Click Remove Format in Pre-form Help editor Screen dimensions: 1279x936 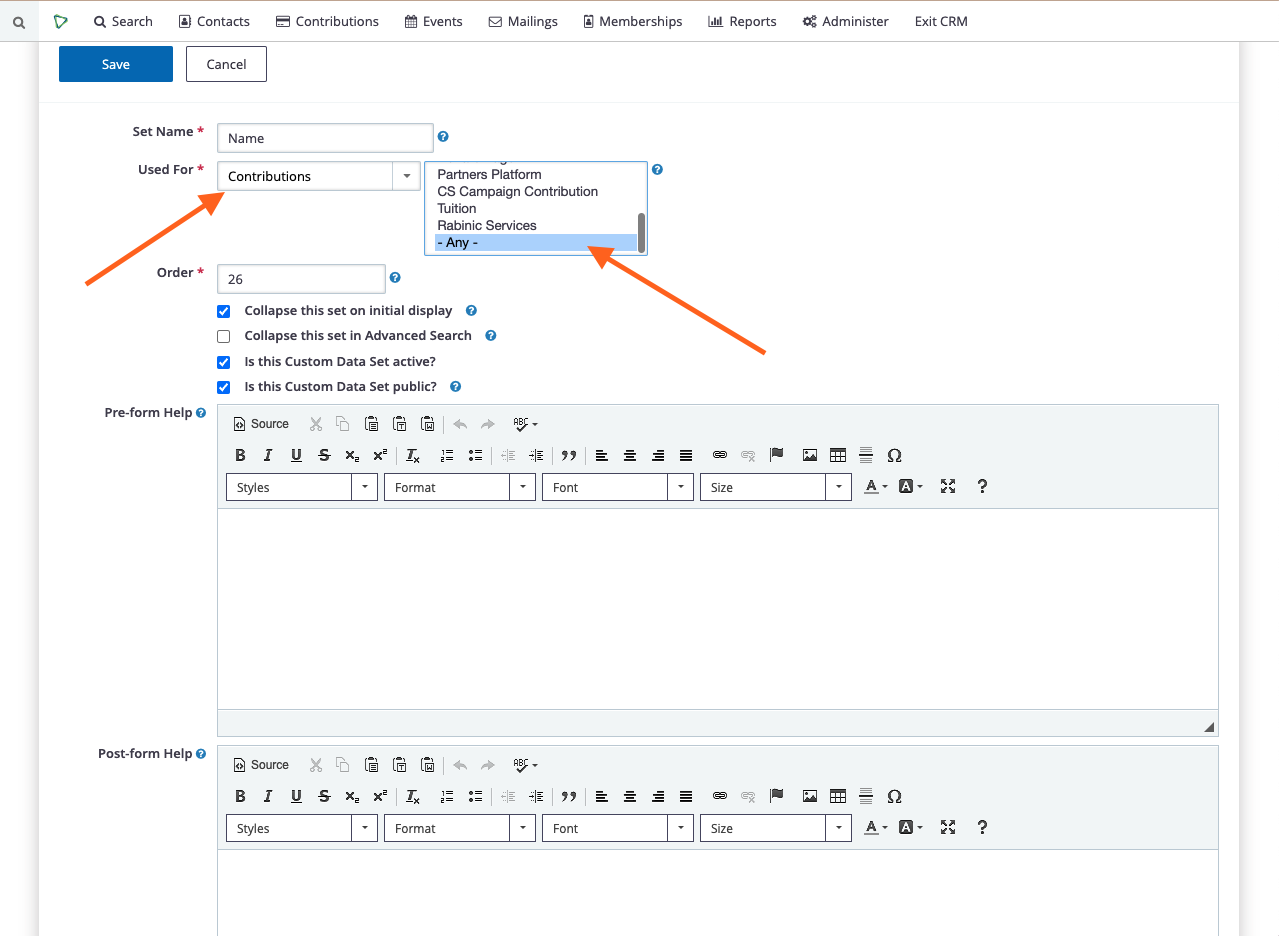(413, 455)
